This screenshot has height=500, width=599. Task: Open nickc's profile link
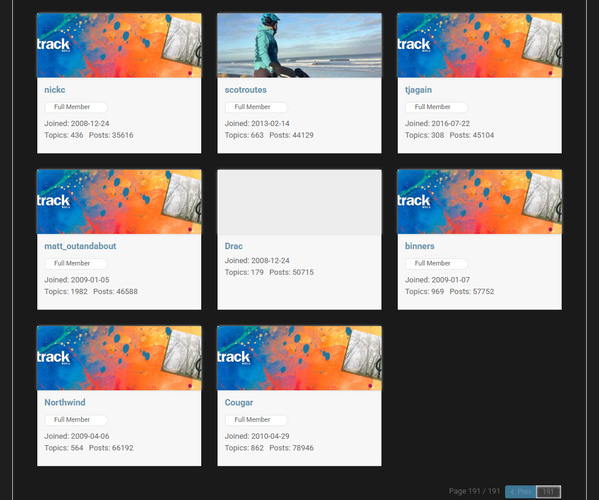coord(55,90)
